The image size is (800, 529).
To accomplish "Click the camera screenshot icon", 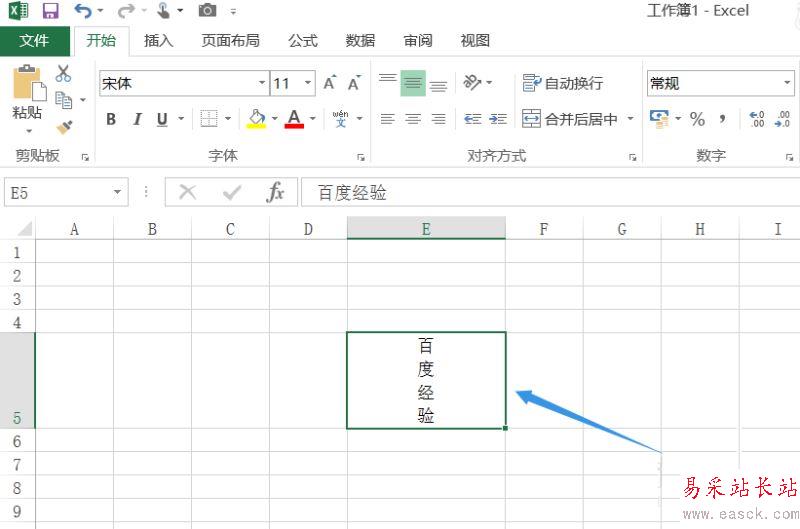I will tap(207, 10).
